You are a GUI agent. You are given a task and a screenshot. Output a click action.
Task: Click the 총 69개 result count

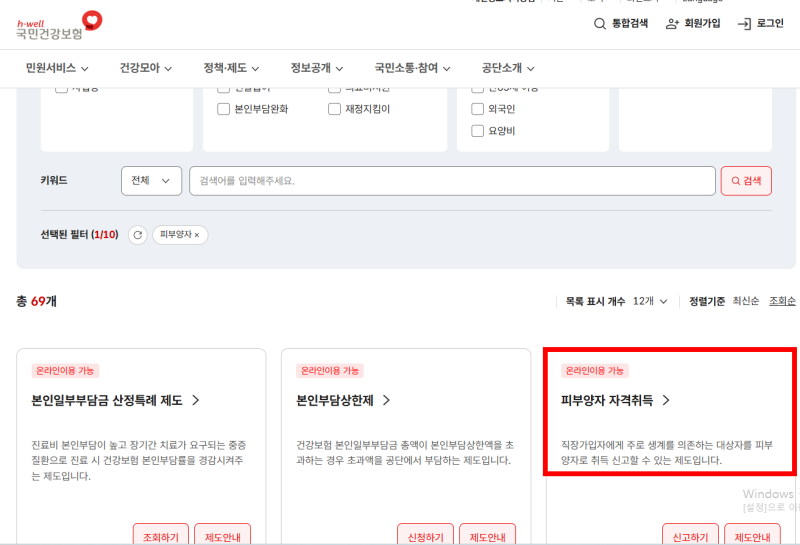[x=36, y=301]
